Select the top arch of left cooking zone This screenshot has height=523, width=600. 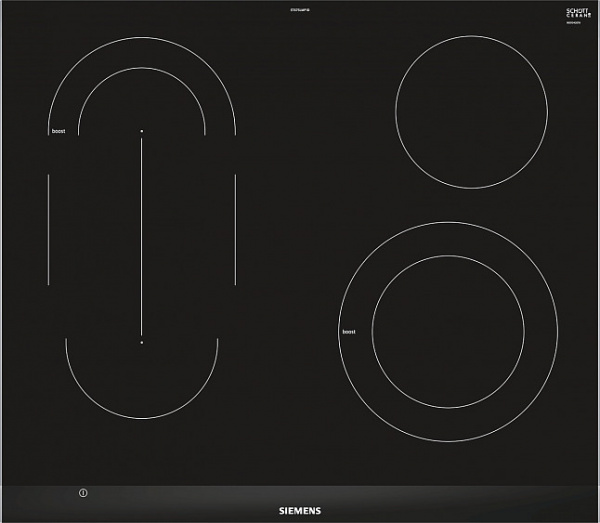click(142, 39)
